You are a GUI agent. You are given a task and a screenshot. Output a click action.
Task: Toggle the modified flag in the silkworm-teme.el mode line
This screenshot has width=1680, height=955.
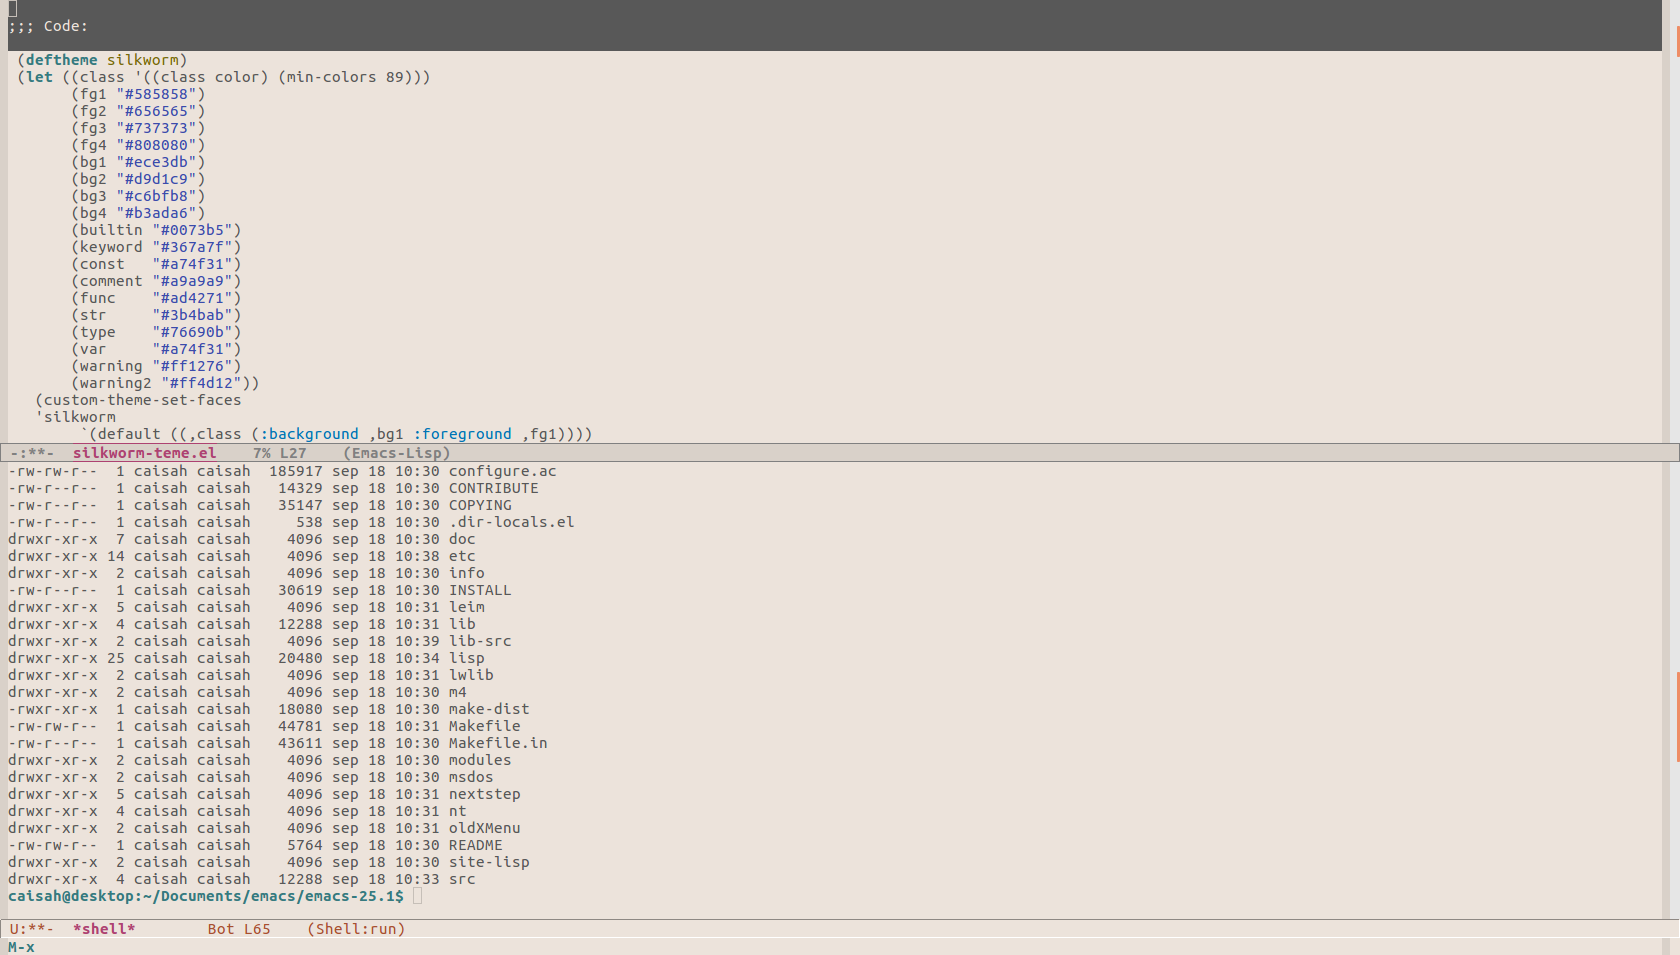pyautogui.click(x=39, y=453)
